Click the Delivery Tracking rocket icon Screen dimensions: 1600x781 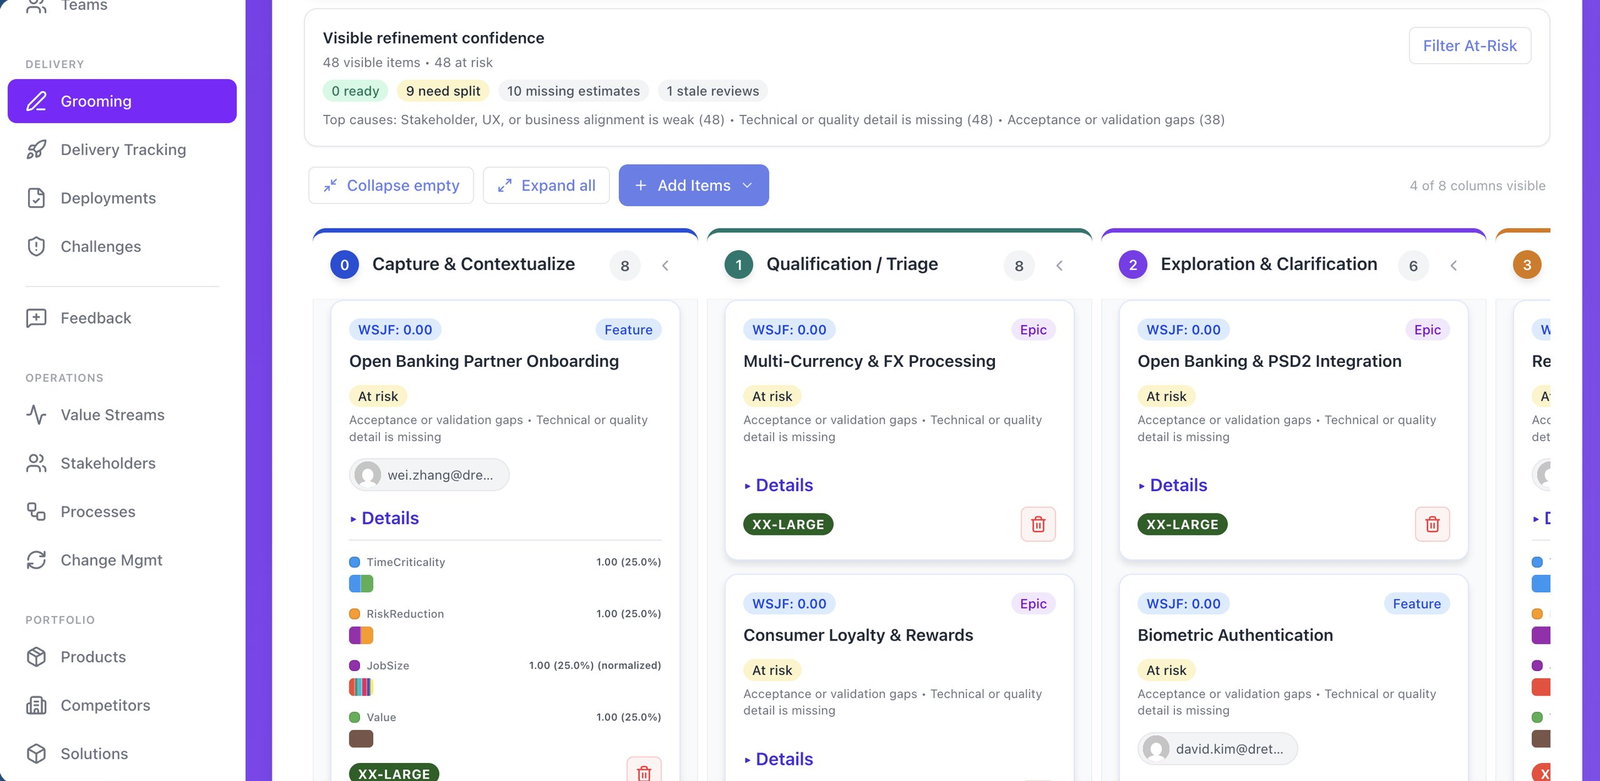(x=37, y=150)
